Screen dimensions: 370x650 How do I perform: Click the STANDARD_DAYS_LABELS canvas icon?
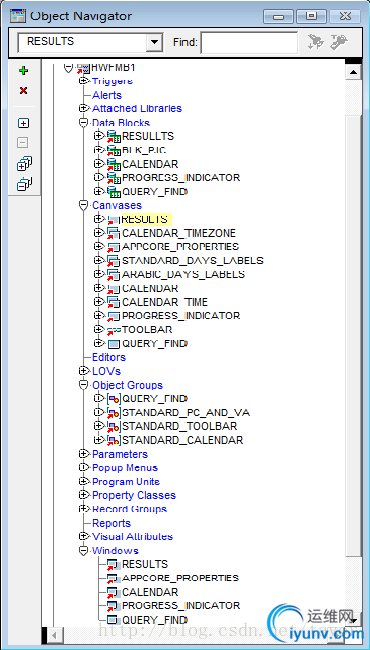click(114, 261)
